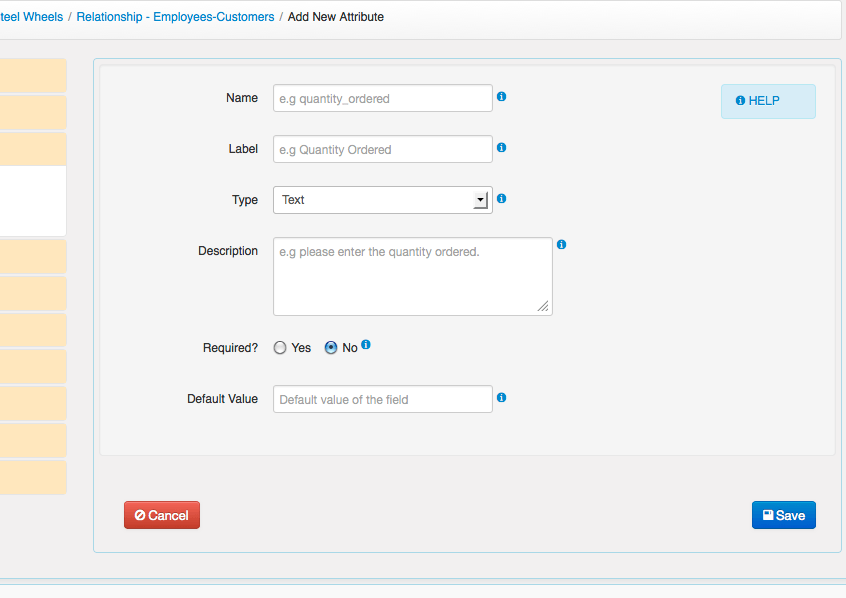Select No for Required

(x=331, y=348)
